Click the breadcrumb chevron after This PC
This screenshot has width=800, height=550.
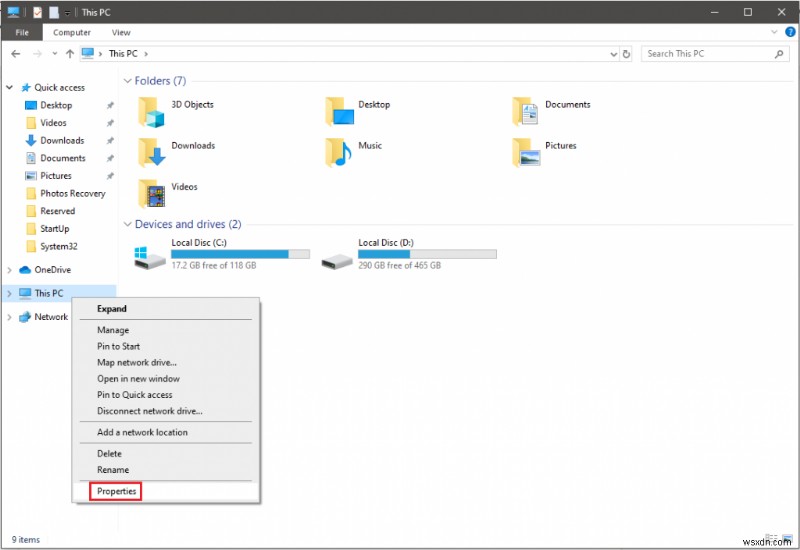[x=146, y=54]
